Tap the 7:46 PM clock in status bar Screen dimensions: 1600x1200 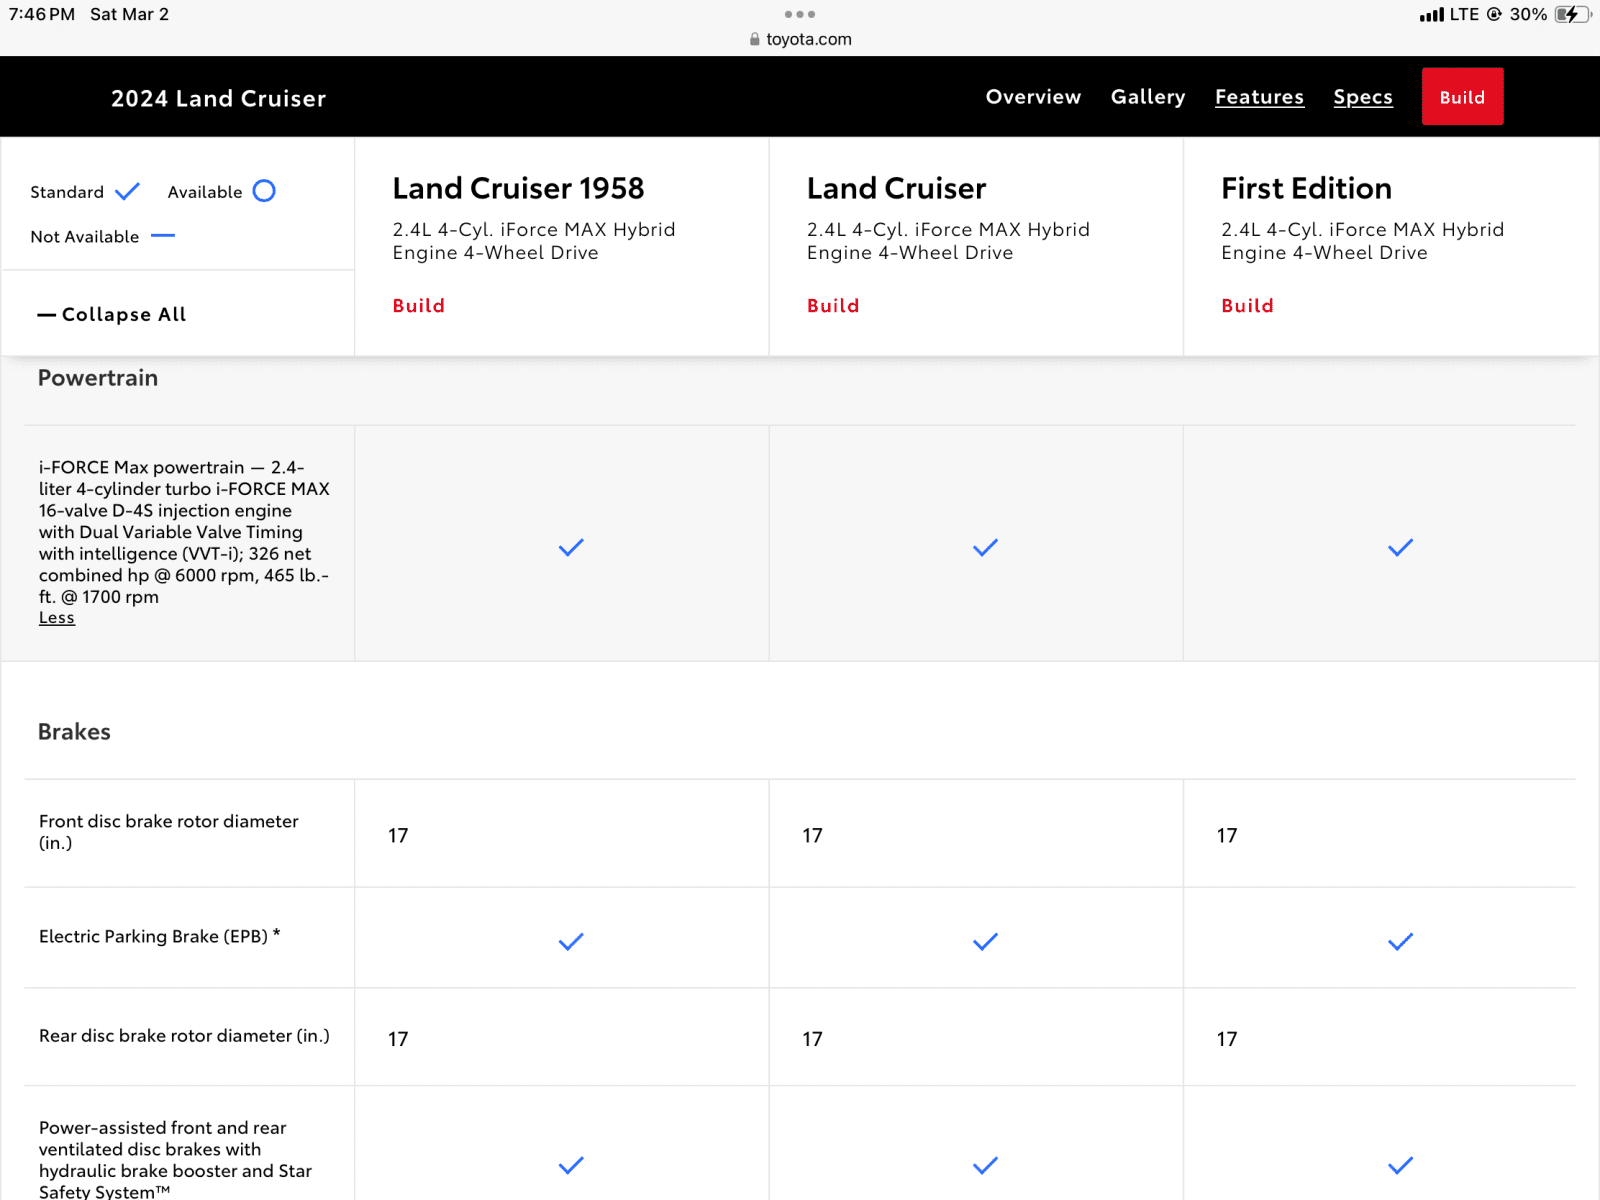pos(42,14)
